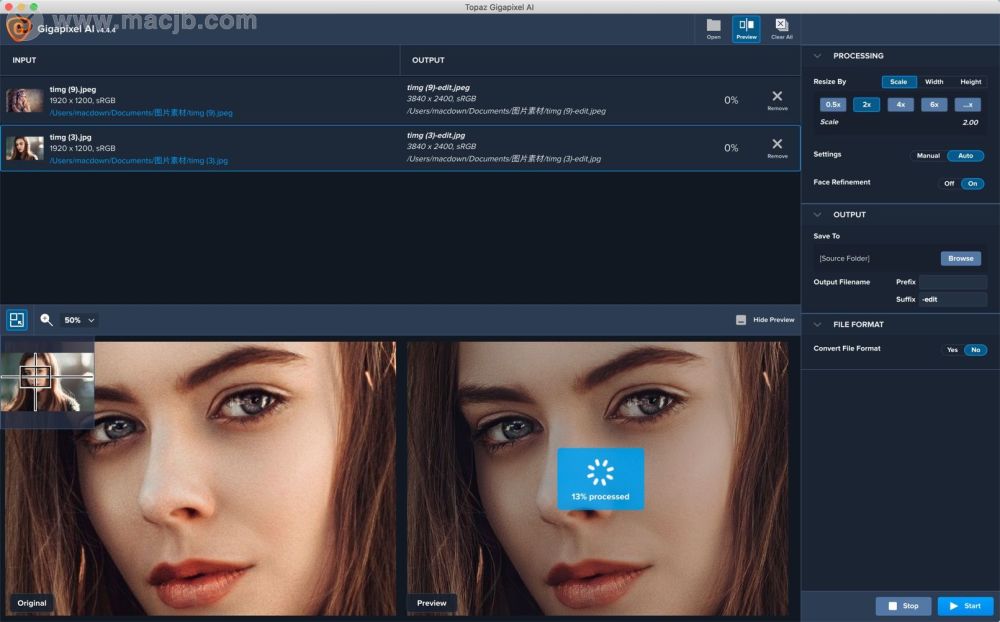
Task: Click the Open folder icon
Action: click(713, 27)
